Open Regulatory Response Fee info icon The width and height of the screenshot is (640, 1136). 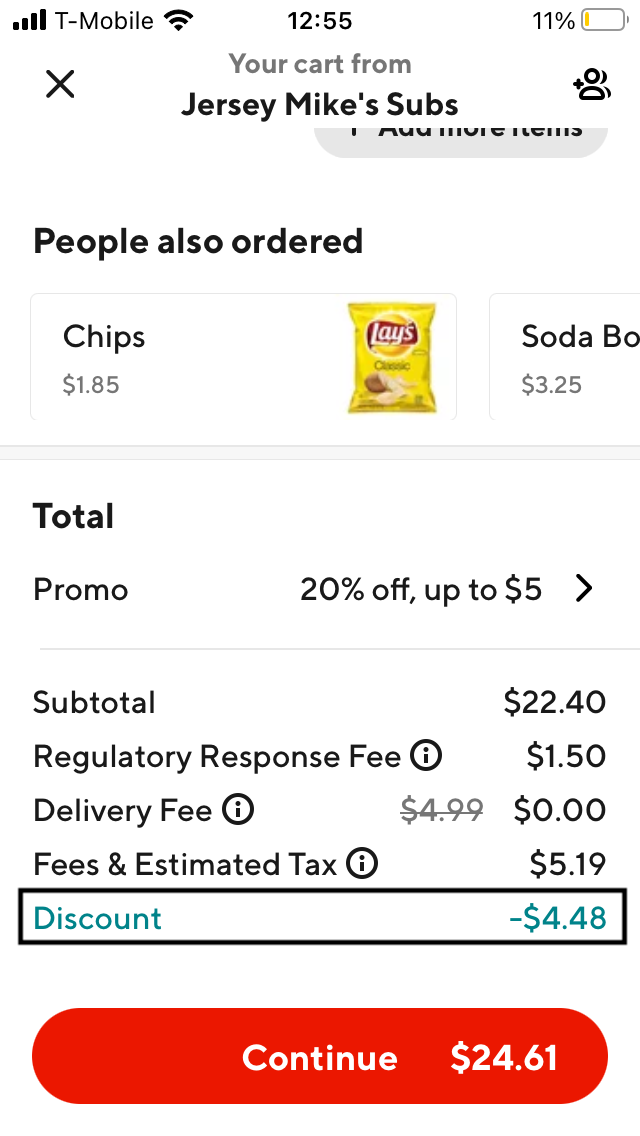pos(426,756)
